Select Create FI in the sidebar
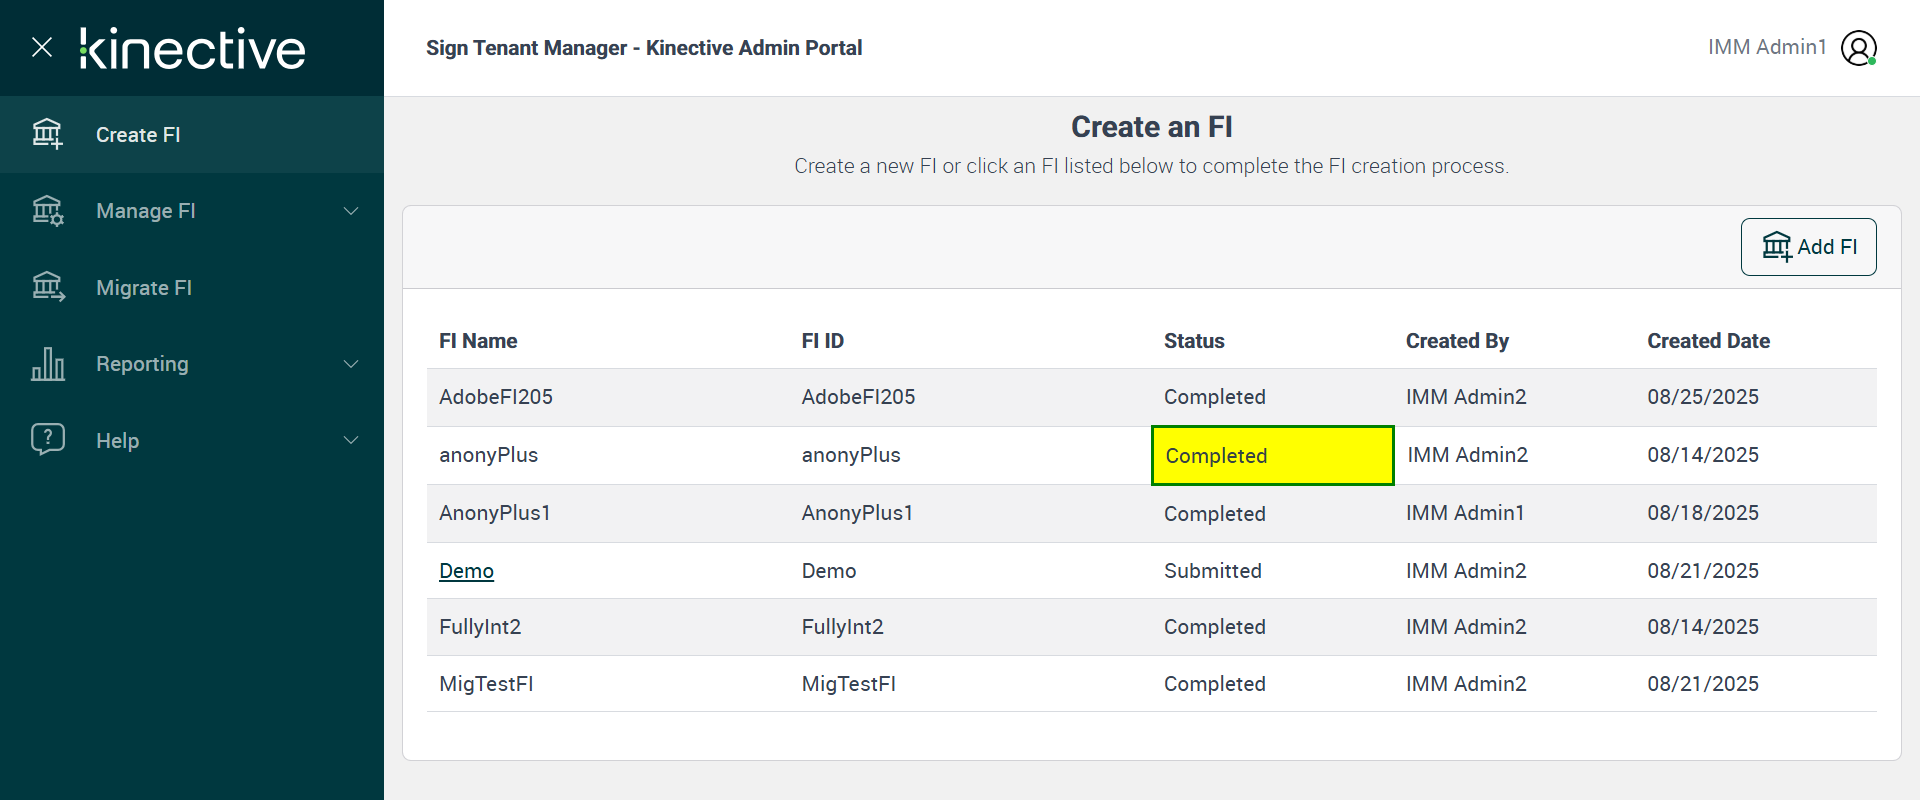This screenshot has width=1920, height=800. point(138,135)
